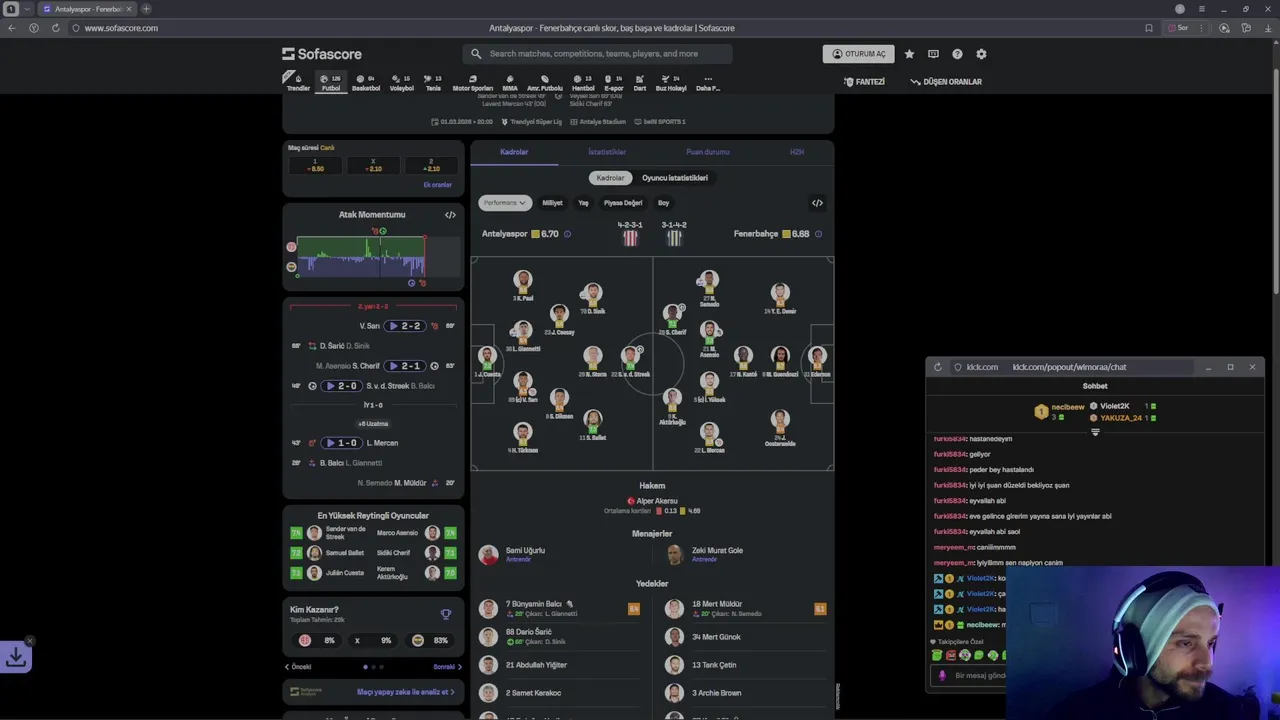
Task: Open the Performans dropdown
Action: coord(504,203)
